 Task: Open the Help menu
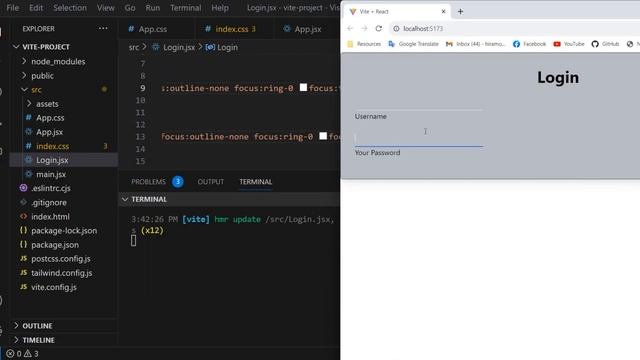point(220,8)
